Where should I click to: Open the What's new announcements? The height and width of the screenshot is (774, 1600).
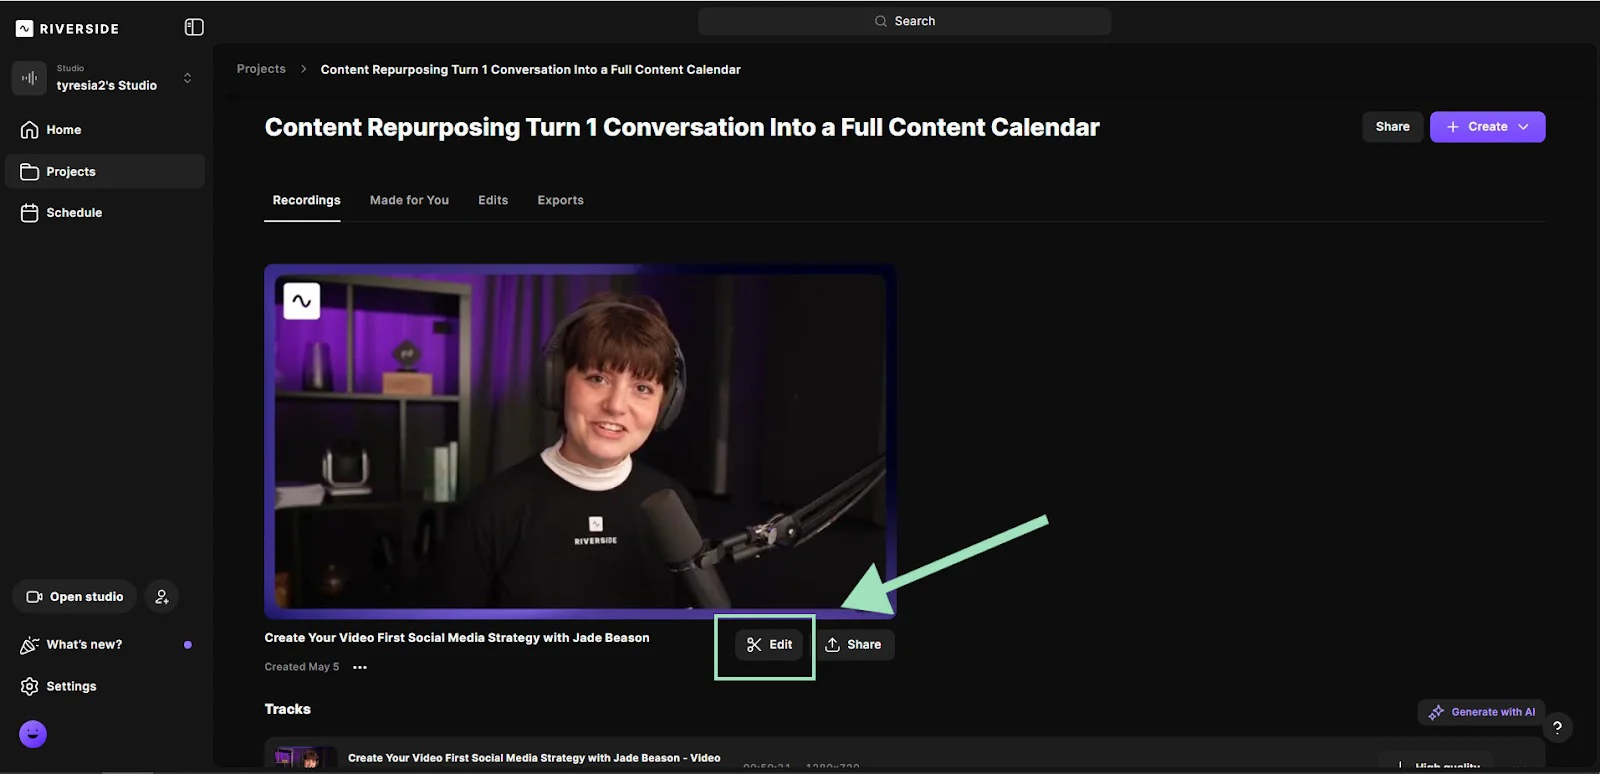[84, 645]
